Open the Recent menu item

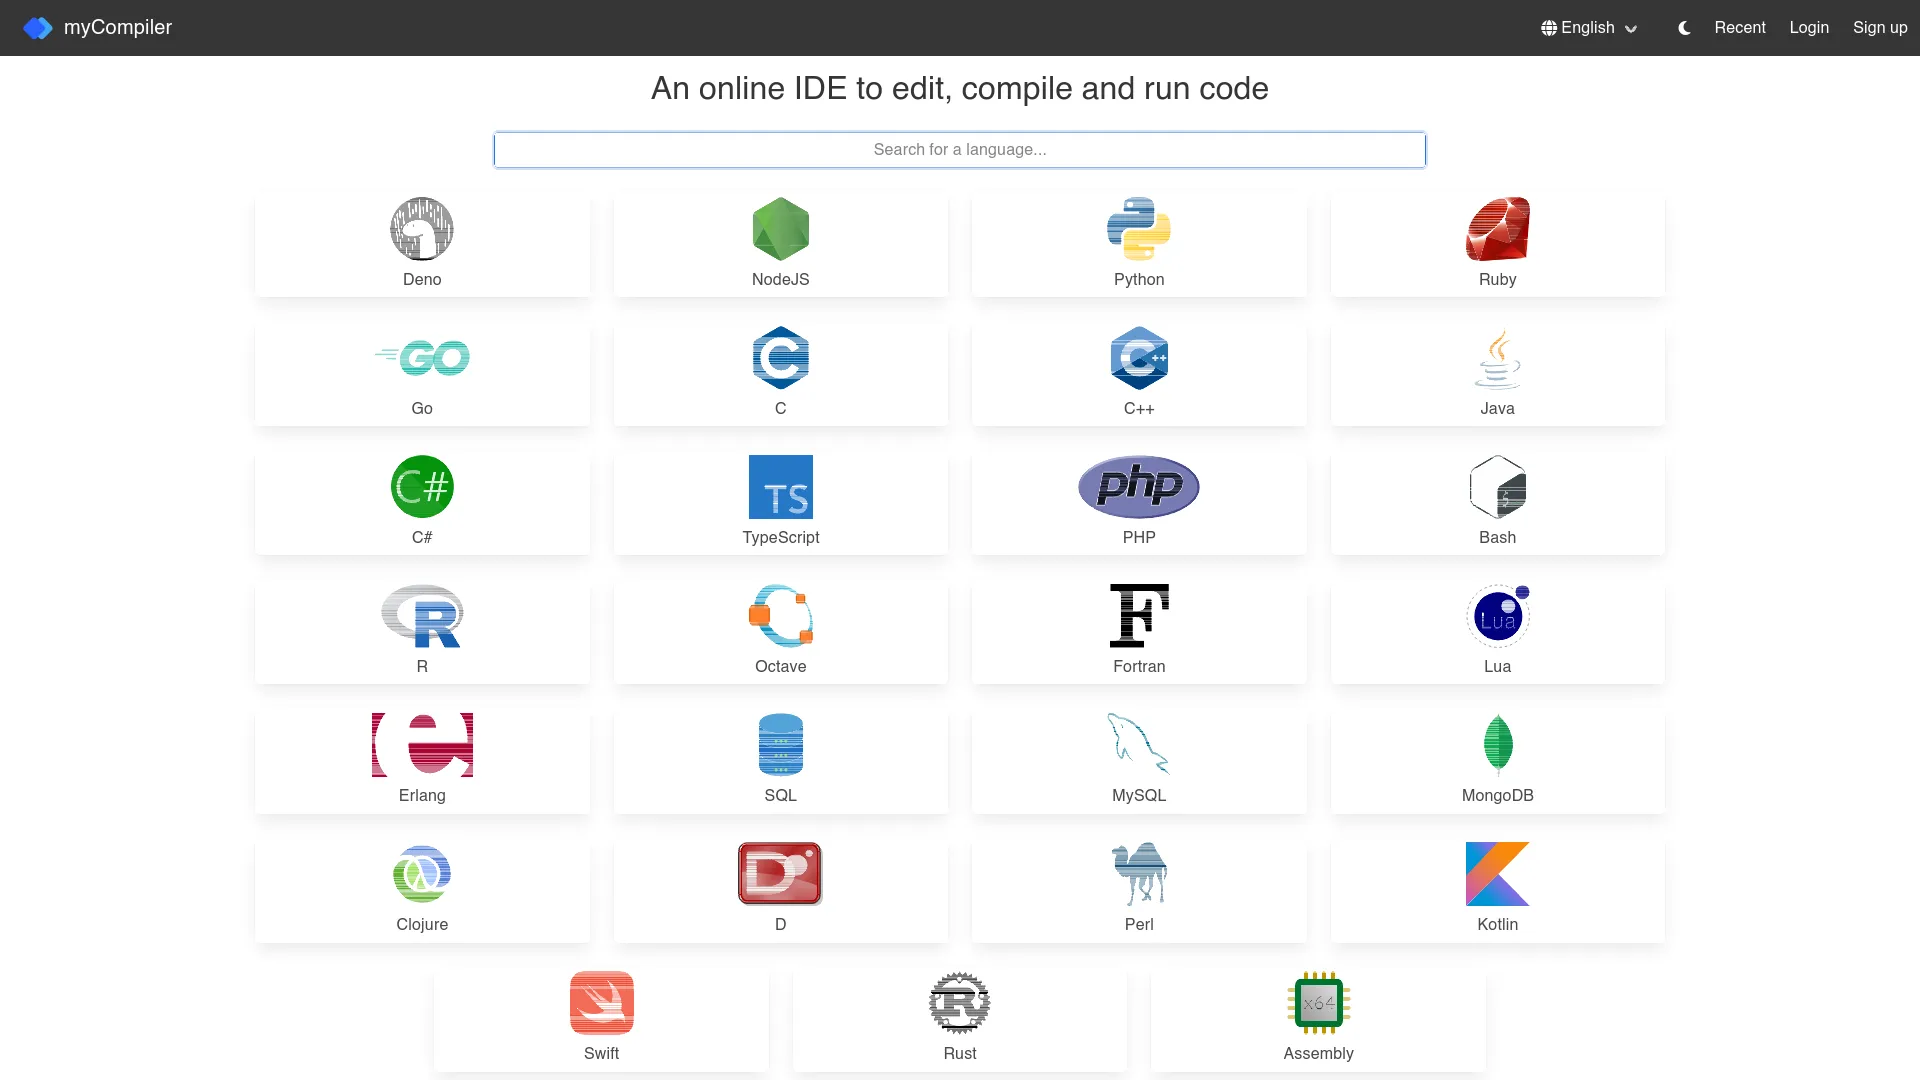pos(1740,28)
